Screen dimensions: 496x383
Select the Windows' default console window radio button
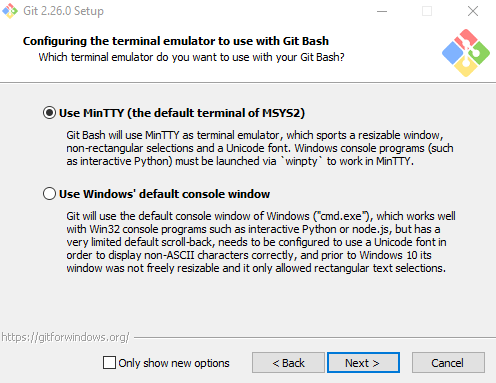point(49,194)
